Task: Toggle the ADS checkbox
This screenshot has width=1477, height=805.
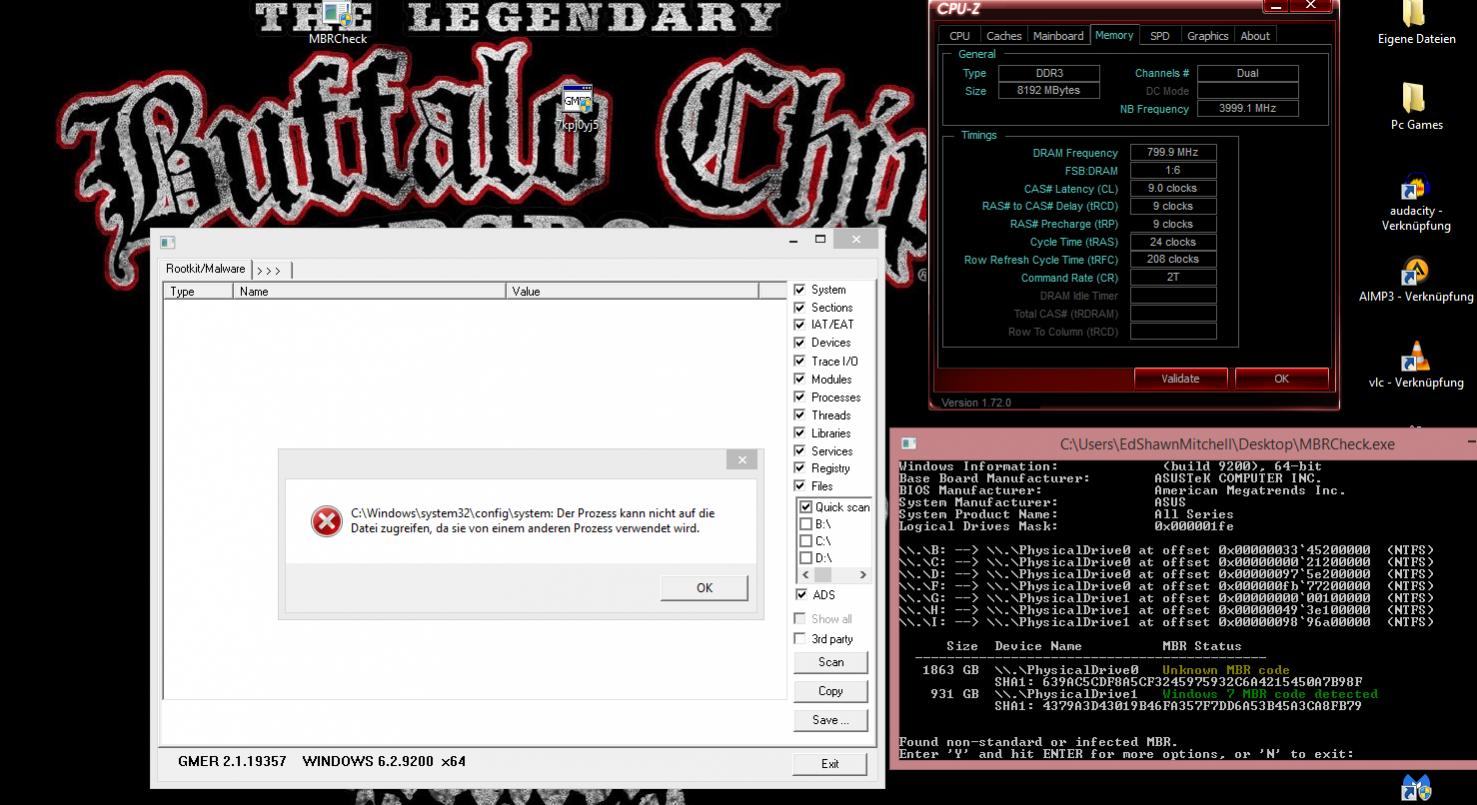Action: click(x=800, y=594)
